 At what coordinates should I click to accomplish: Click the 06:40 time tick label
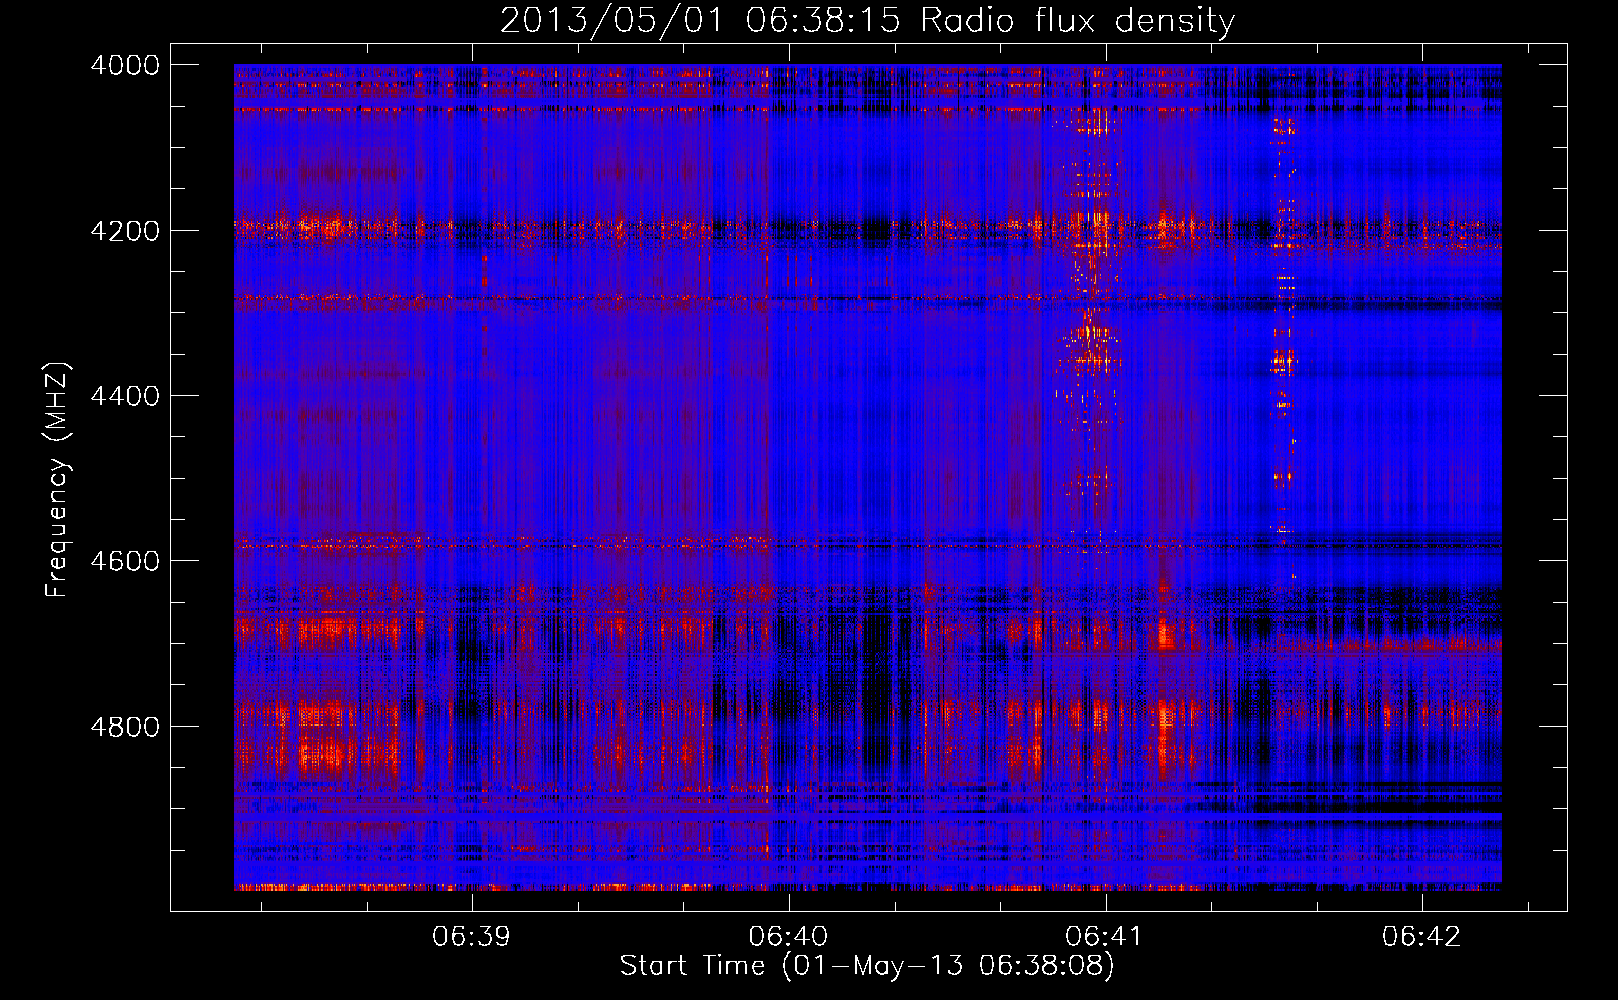coord(789,937)
